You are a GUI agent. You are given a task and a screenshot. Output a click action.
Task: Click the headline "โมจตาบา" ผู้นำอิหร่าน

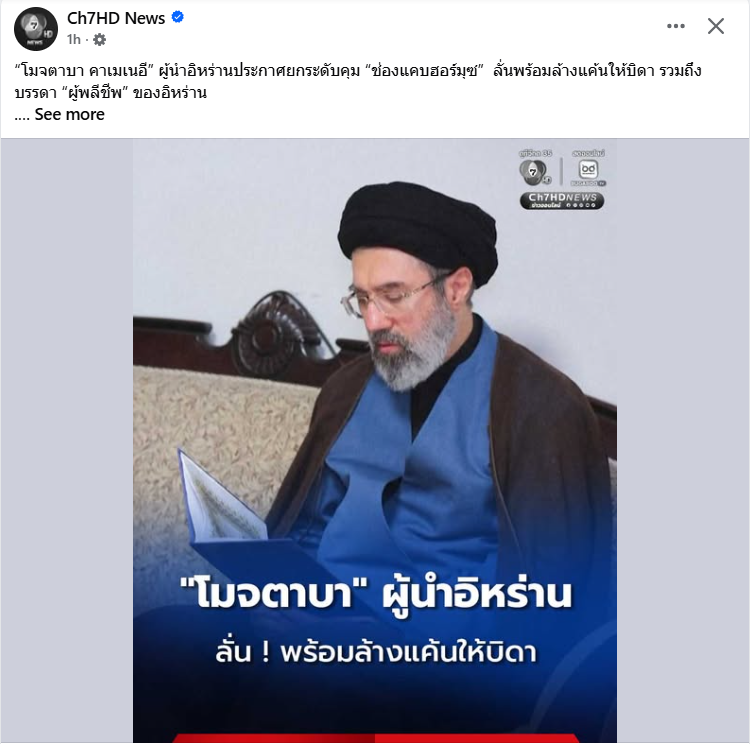tap(375, 594)
